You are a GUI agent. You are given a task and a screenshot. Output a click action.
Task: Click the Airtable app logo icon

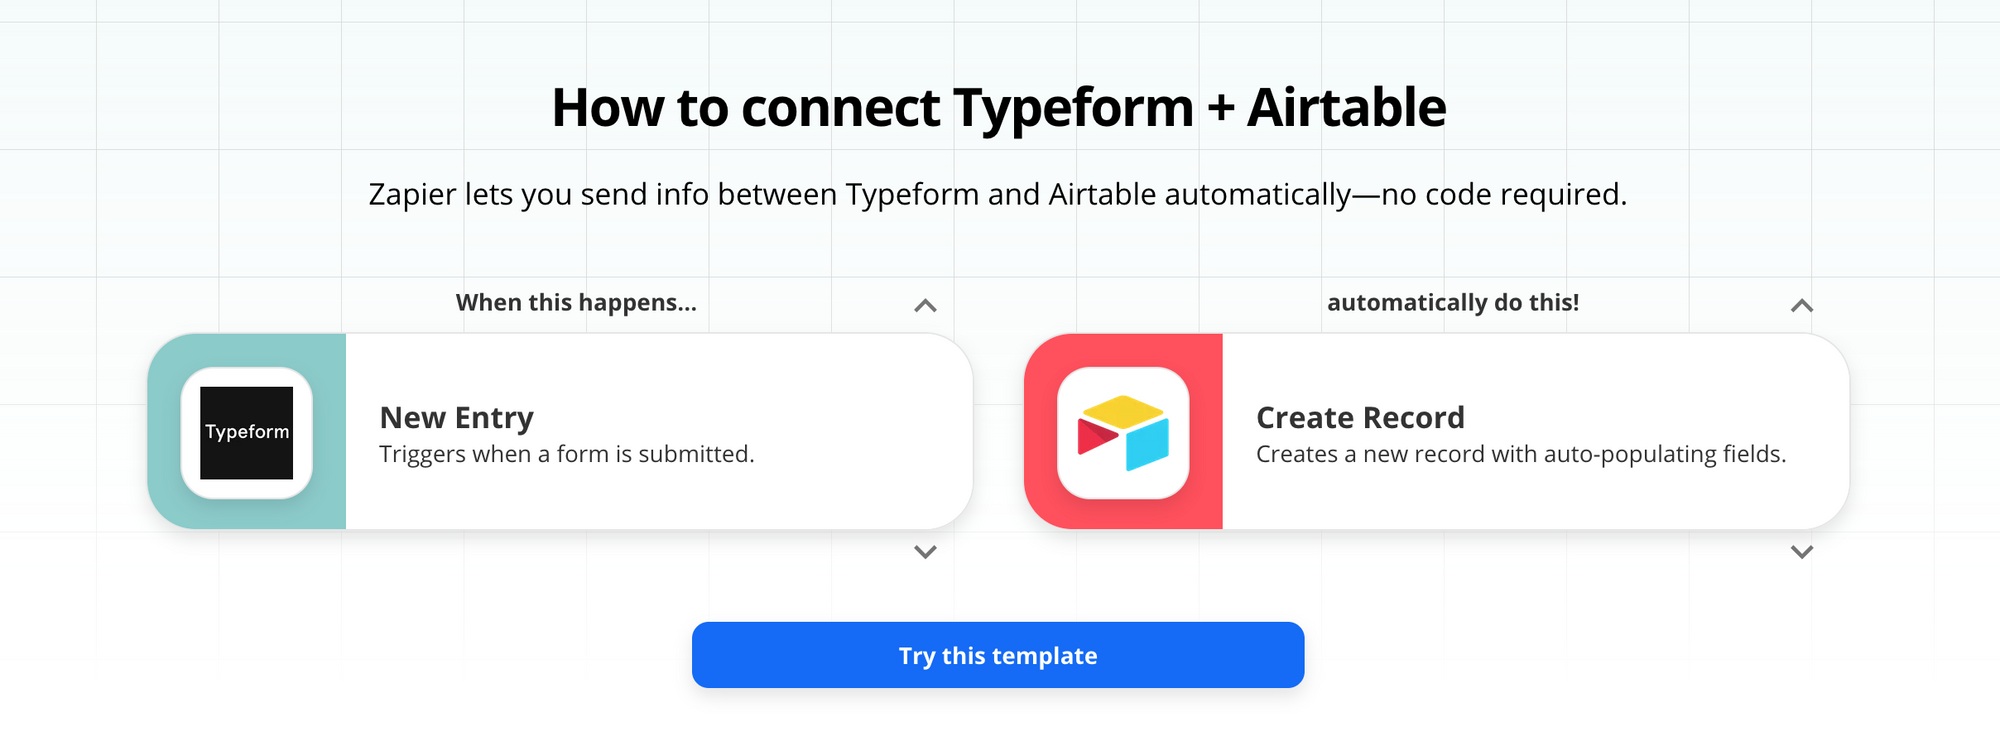click(1123, 432)
